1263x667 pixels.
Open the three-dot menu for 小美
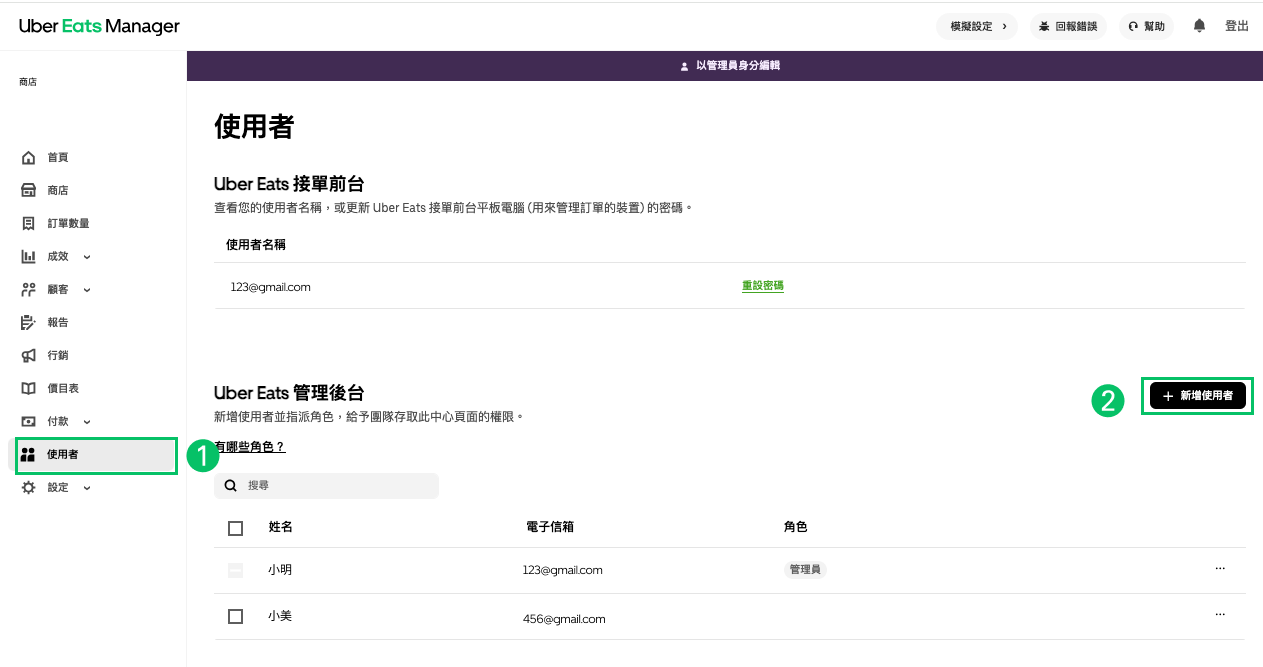click(x=1219, y=614)
